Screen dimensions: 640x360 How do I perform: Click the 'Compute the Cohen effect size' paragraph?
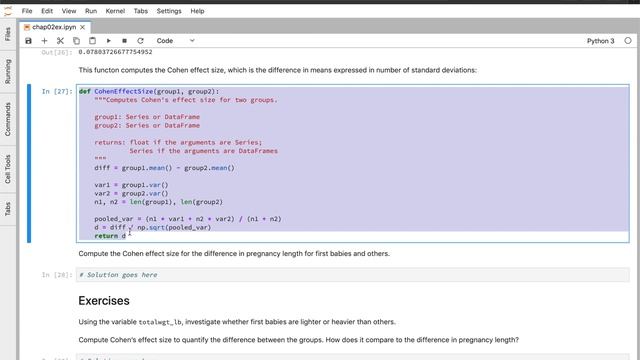click(234, 253)
